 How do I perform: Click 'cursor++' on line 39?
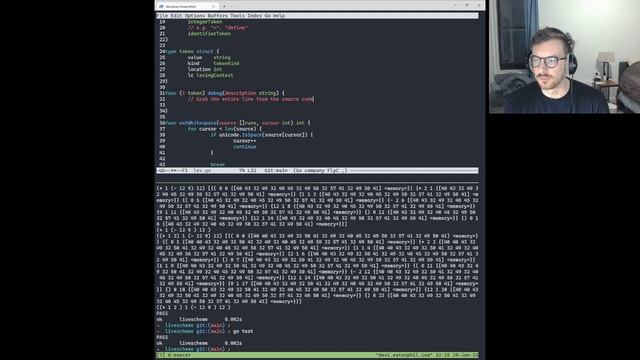pos(244,140)
